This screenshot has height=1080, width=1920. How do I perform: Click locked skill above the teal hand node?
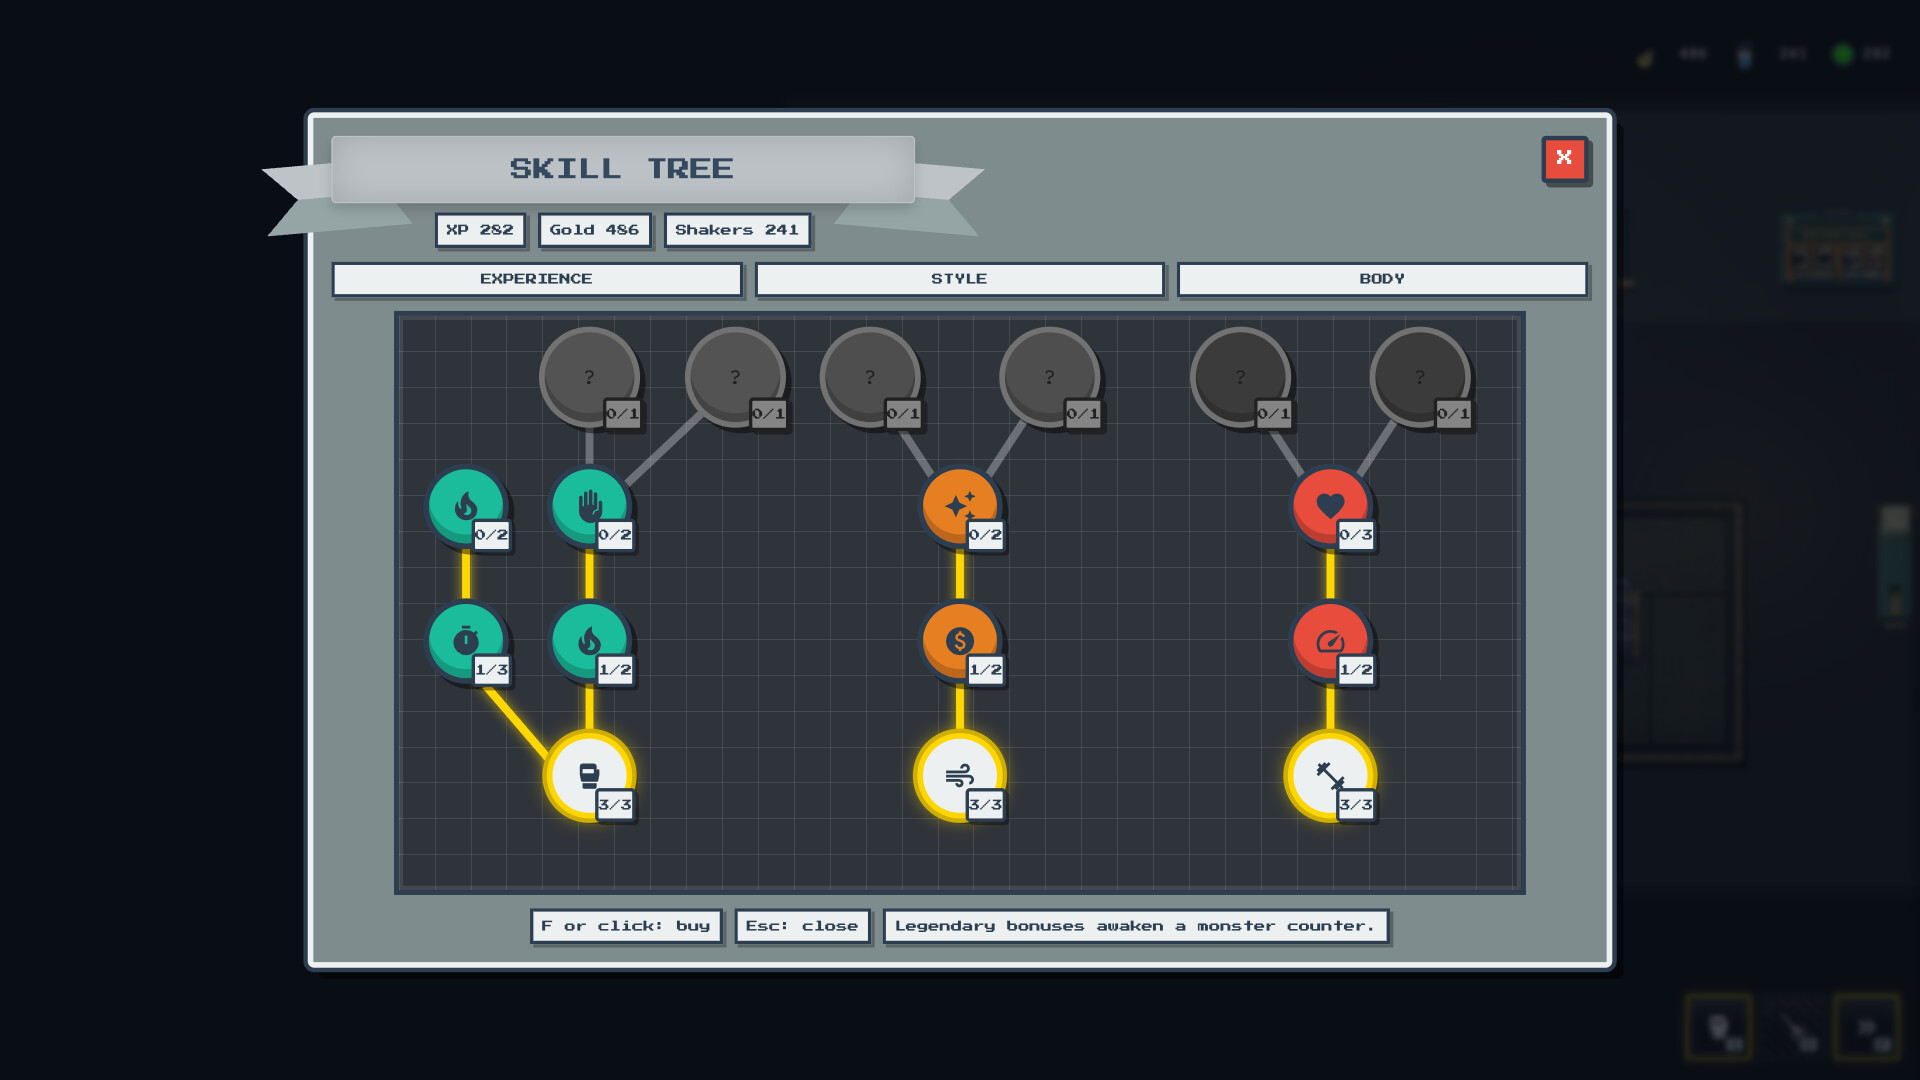(x=589, y=377)
